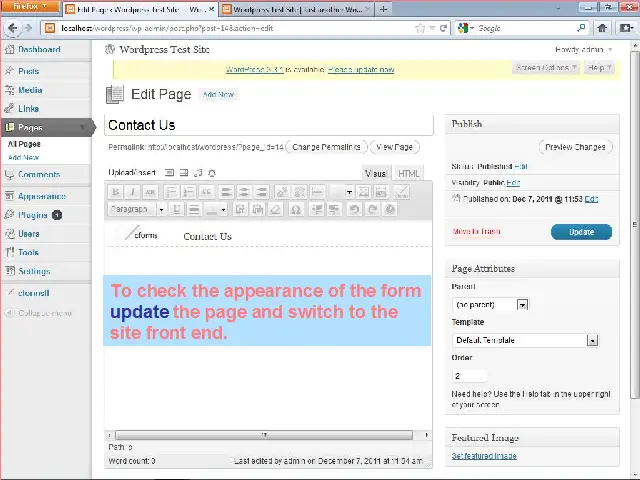Open Plugins in the admin sidebar
The height and width of the screenshot is (480, 640).
33,215
